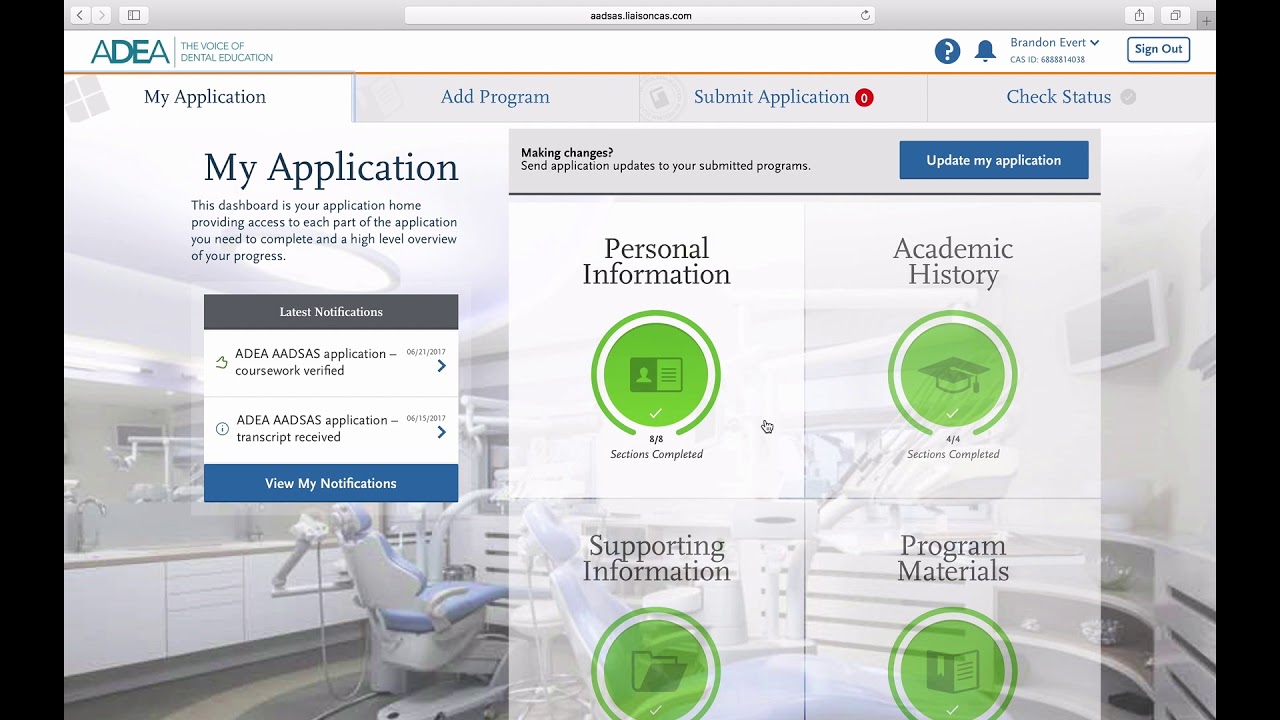Switch to My Application tab
Screen dimensions: 1280x720
pos(209,97)
